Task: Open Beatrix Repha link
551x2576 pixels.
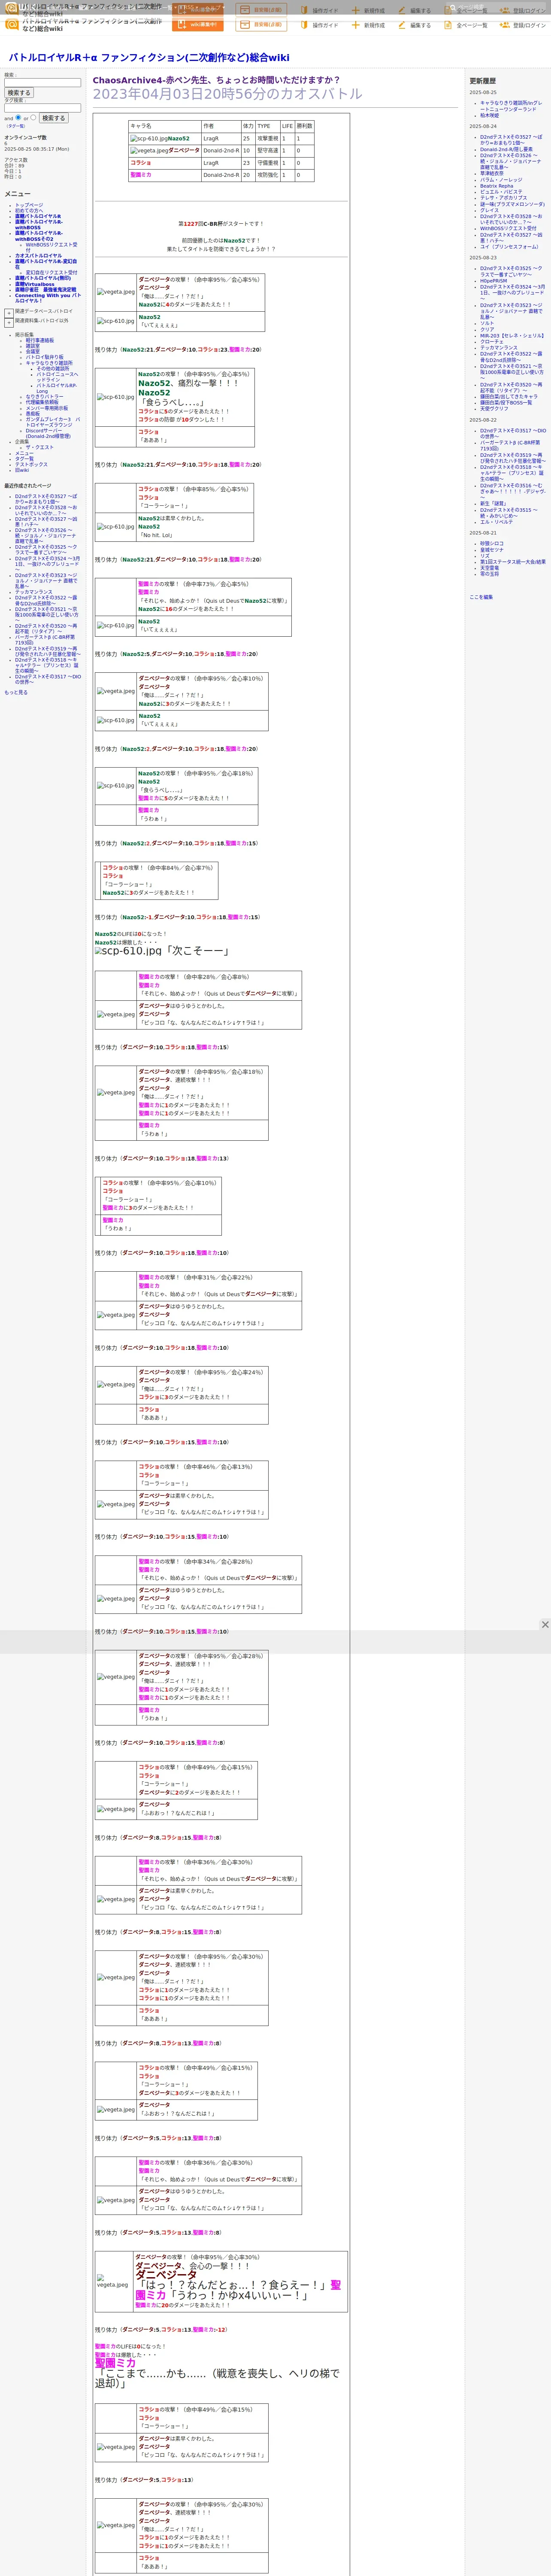Action: pos(497,186)
